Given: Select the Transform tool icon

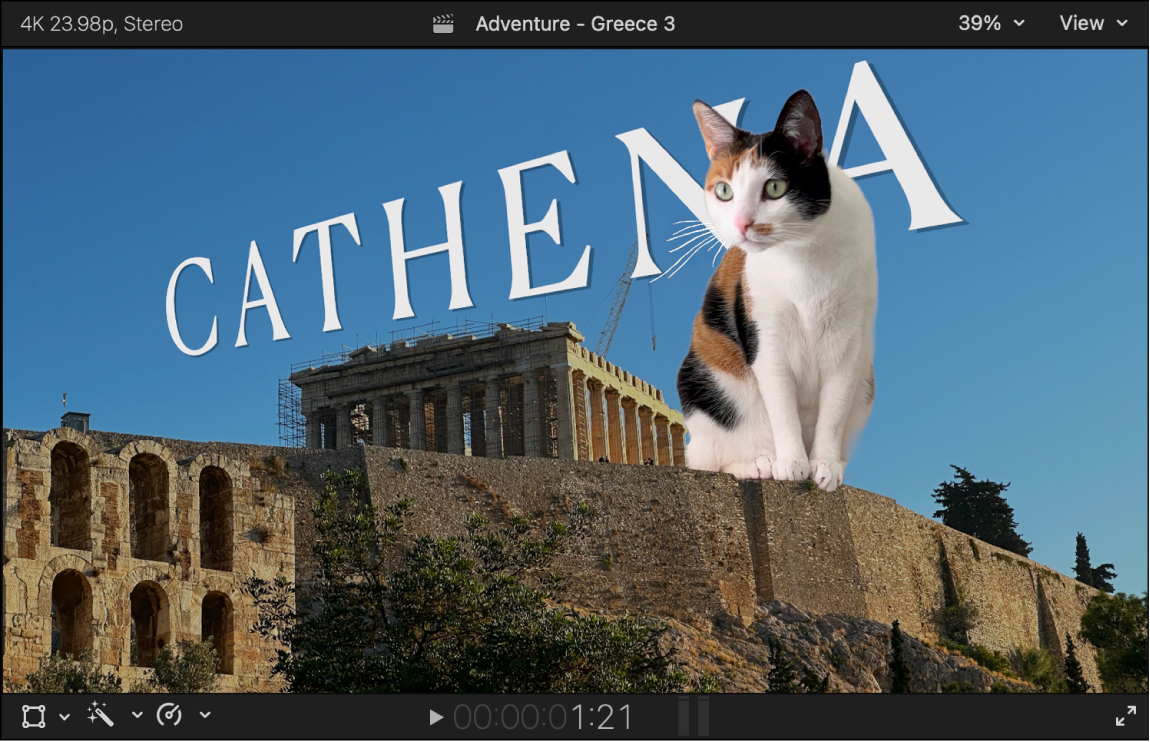Looking at the screenshot, I should pos(33,715).
